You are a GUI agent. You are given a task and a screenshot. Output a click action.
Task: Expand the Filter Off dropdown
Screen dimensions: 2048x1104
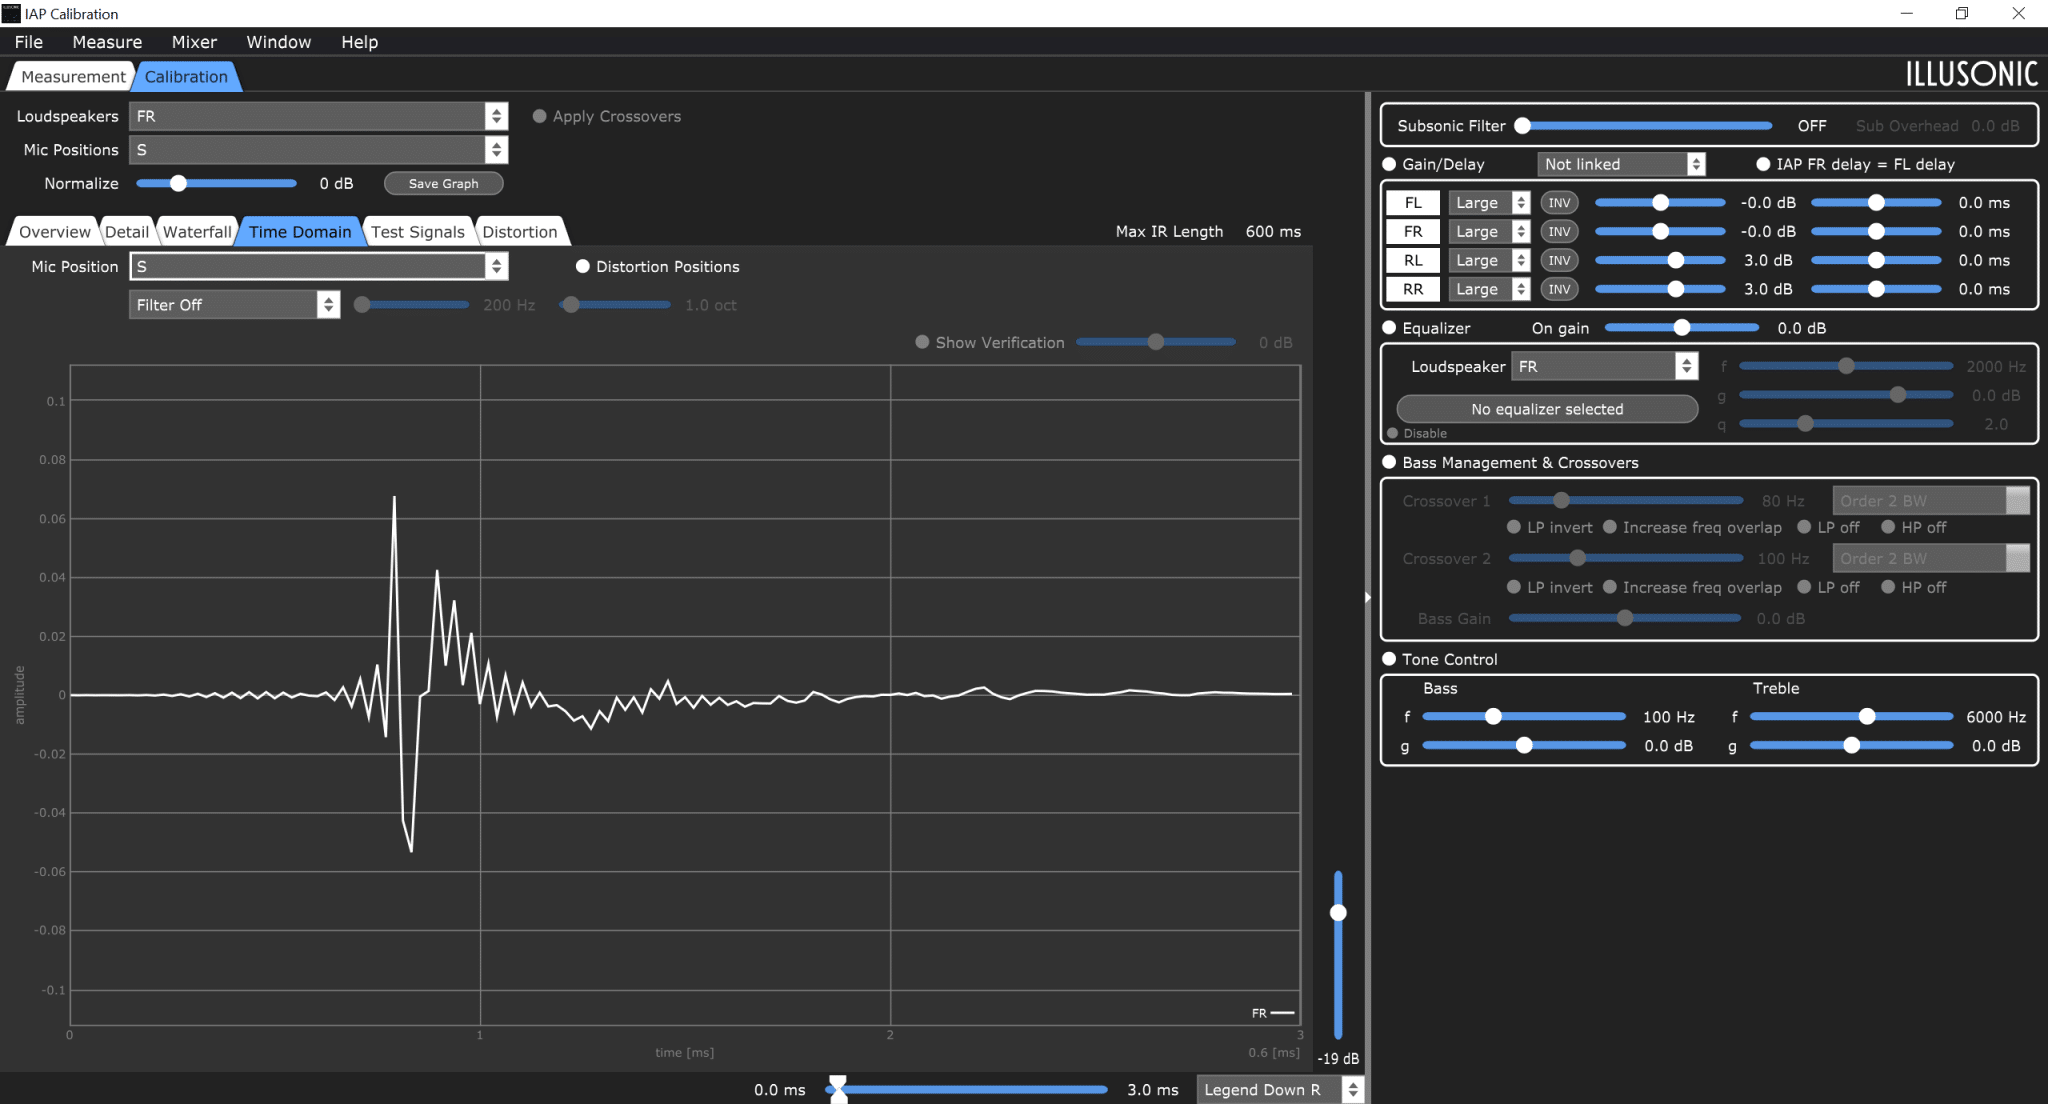coord(235,305)
